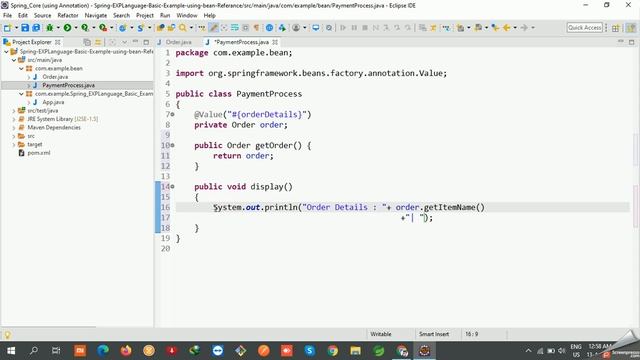The height and width of the screenshot is (360, 640).
Task: Select PaymentProcess.java in the tree
Action: tap(68, 85)
